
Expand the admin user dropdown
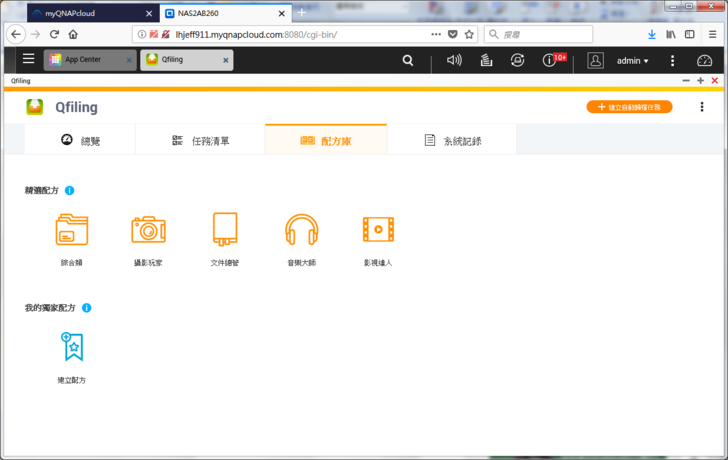pos(632,61)
